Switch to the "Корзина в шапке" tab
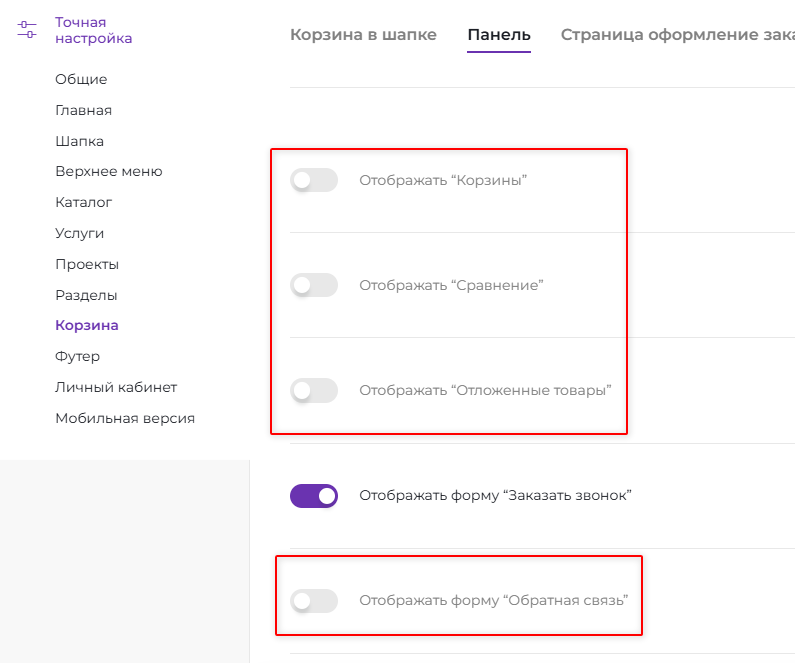 click(x=363, y=35)
